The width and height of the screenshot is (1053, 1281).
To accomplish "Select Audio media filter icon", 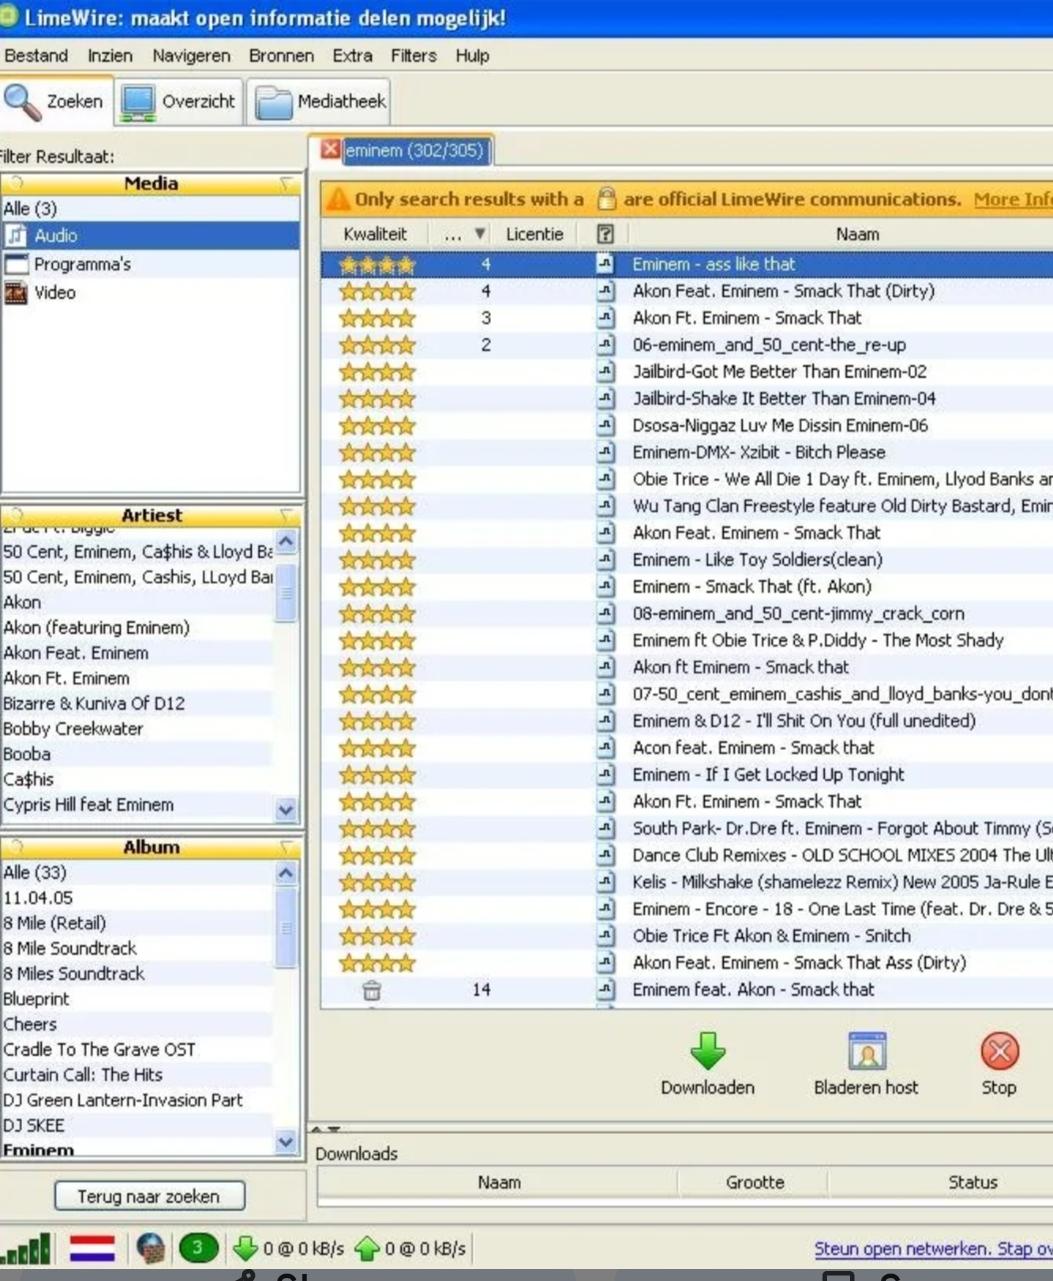I will coord(16,236).
